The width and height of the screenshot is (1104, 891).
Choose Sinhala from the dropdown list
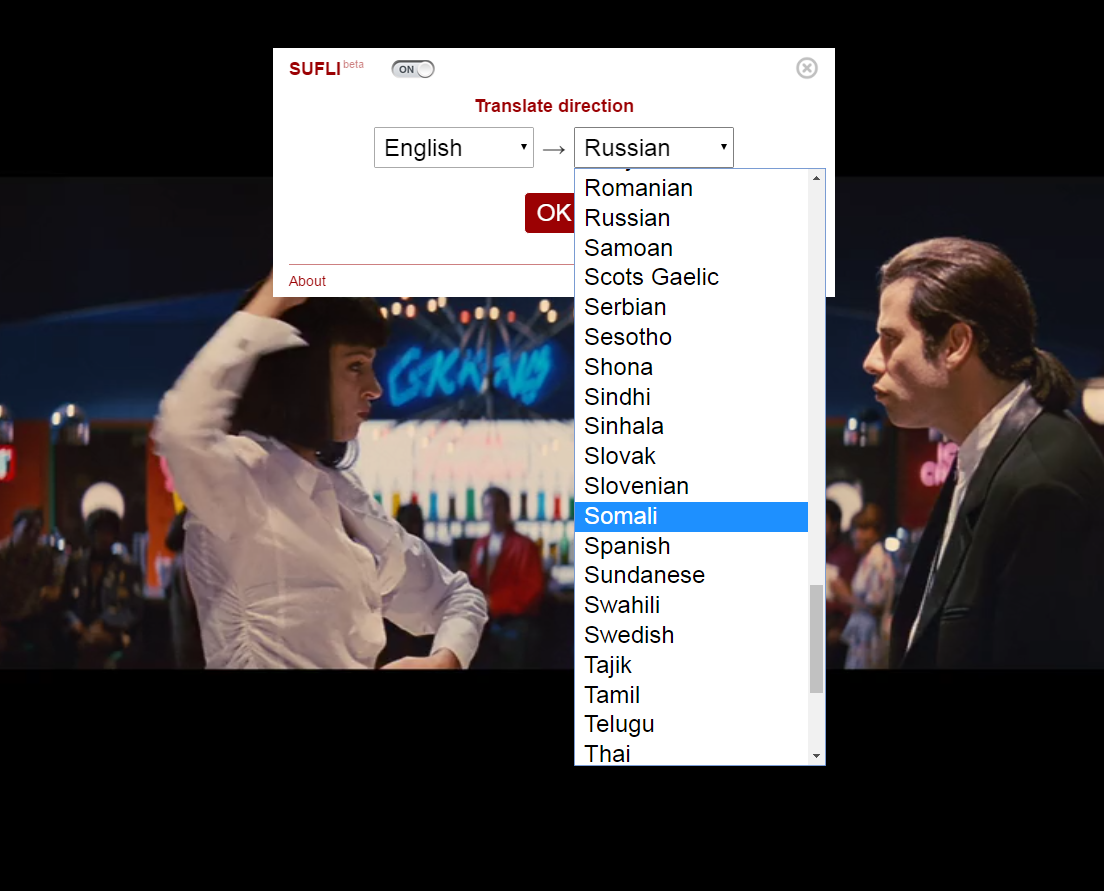(691, 426)
